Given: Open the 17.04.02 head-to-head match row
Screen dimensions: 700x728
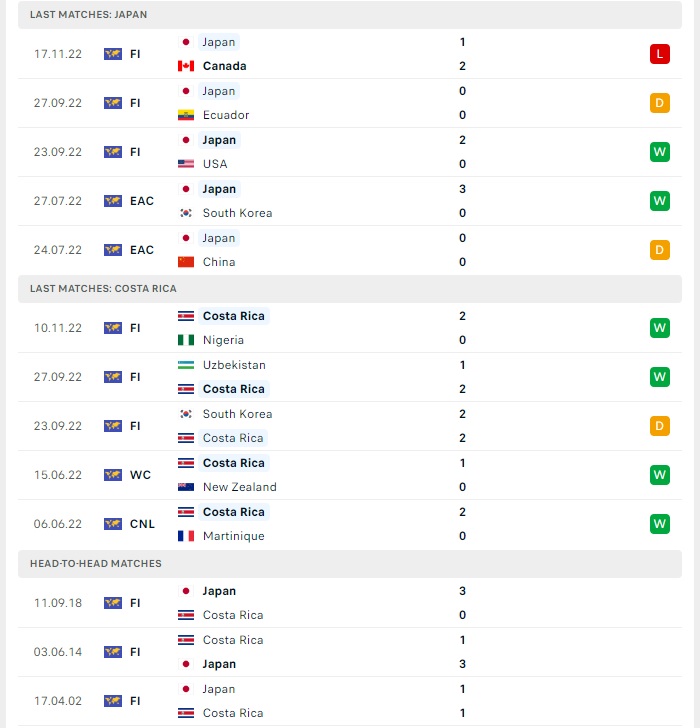Looking at the screenshot, I should click(x=350, y=701).
